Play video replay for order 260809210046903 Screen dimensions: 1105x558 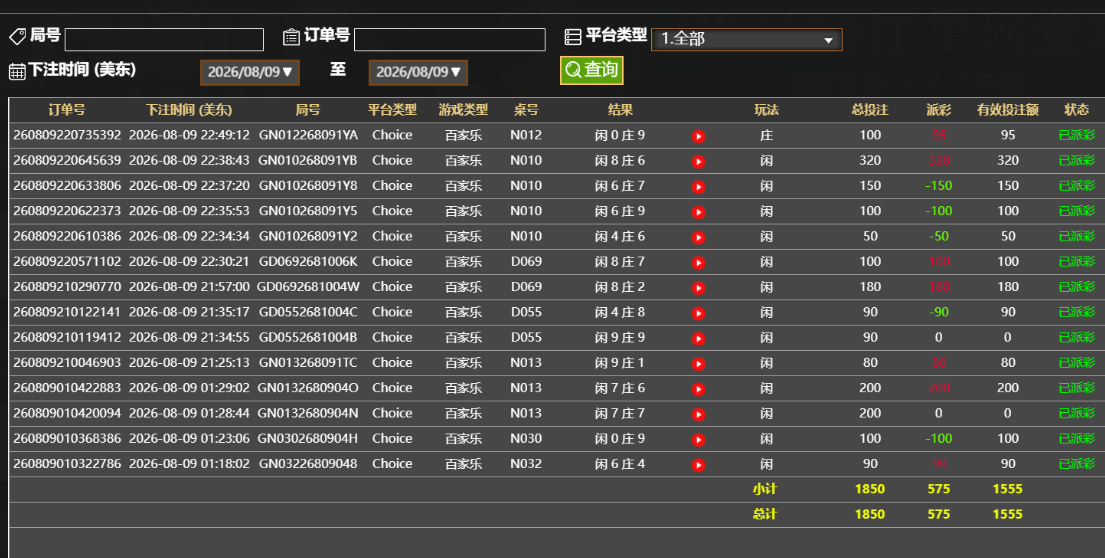[x=698, y=364]
